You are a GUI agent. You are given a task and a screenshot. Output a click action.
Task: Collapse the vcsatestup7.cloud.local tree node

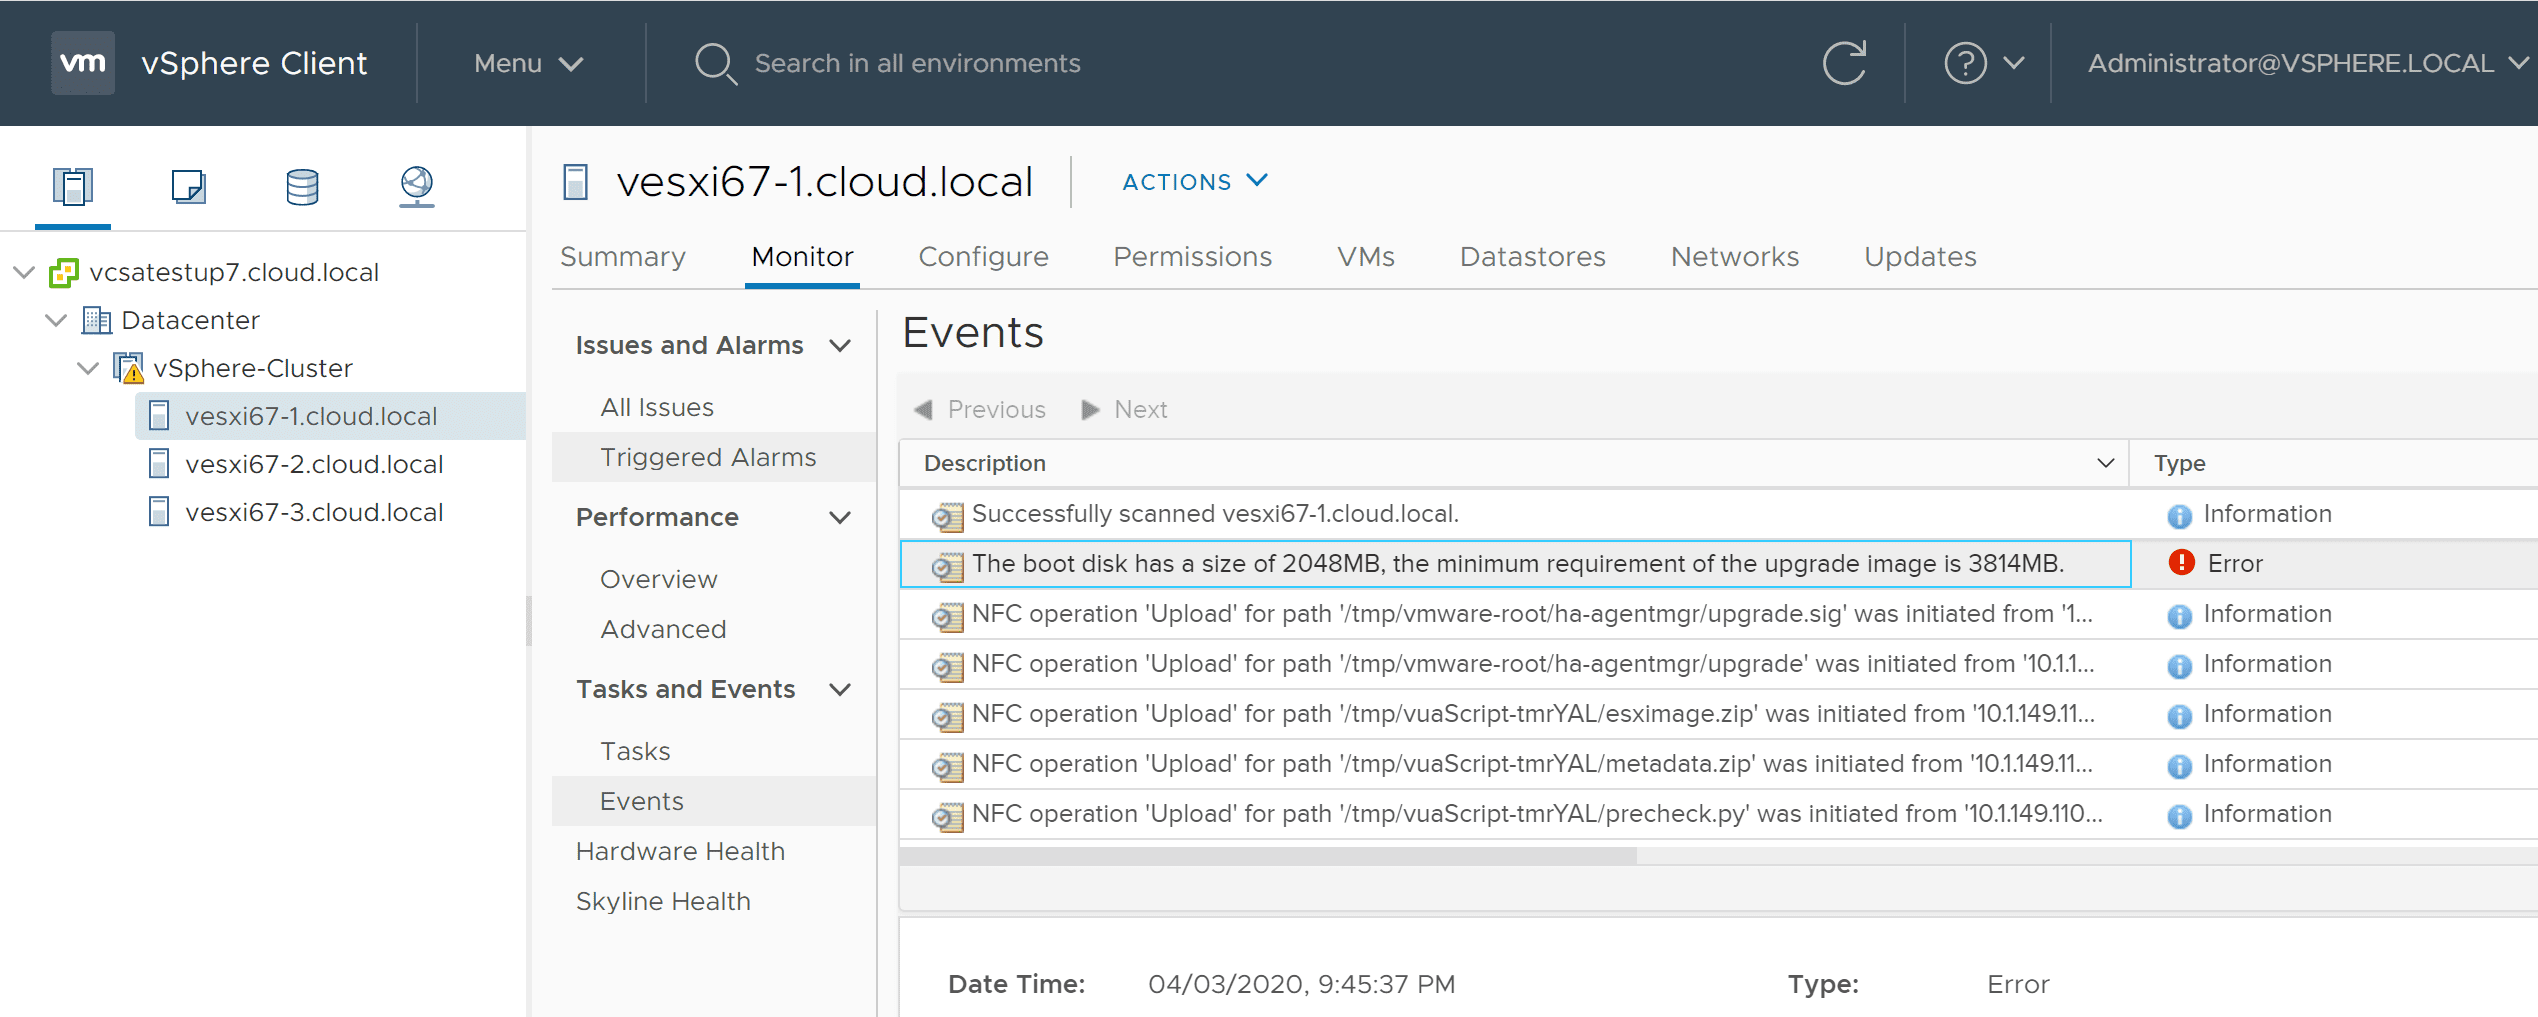24,272
